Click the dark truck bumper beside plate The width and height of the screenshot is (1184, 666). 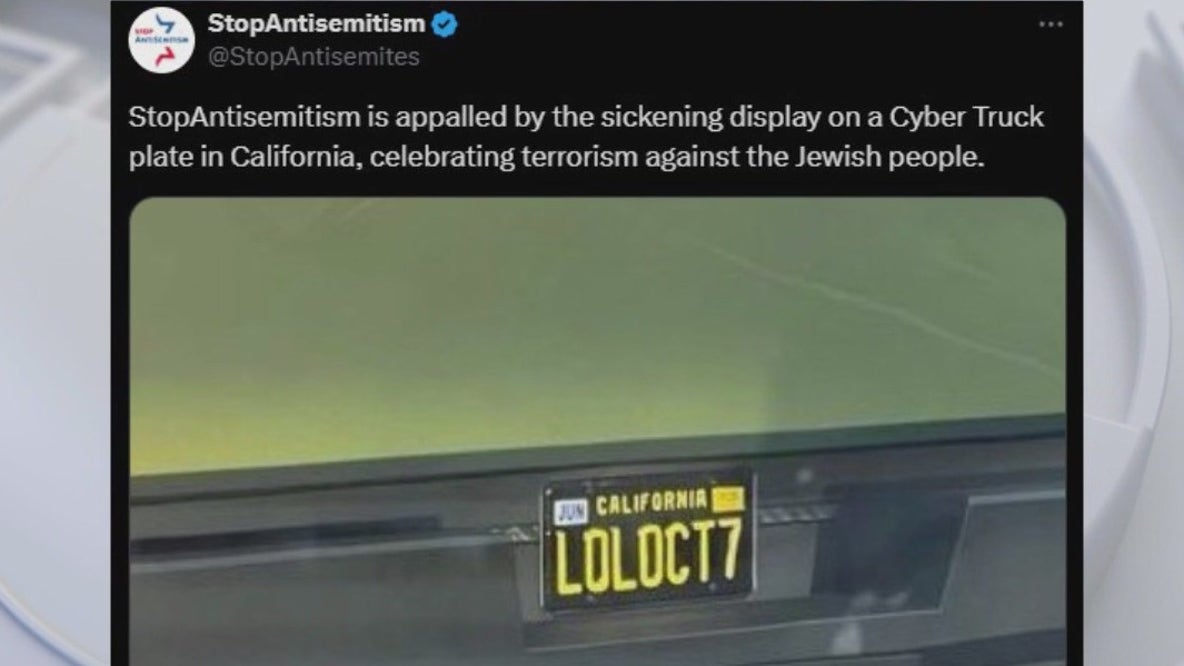906,559
